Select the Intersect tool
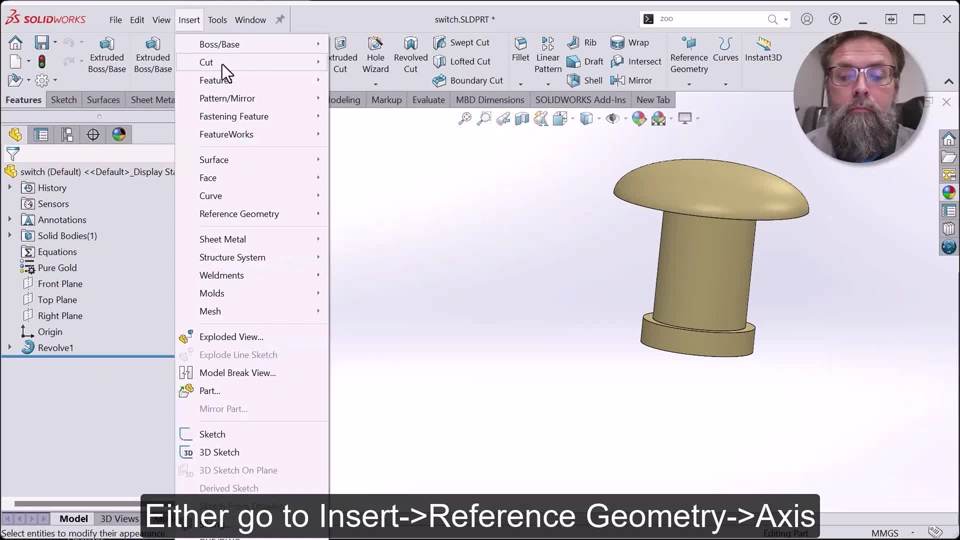 (x=636, y=61)
